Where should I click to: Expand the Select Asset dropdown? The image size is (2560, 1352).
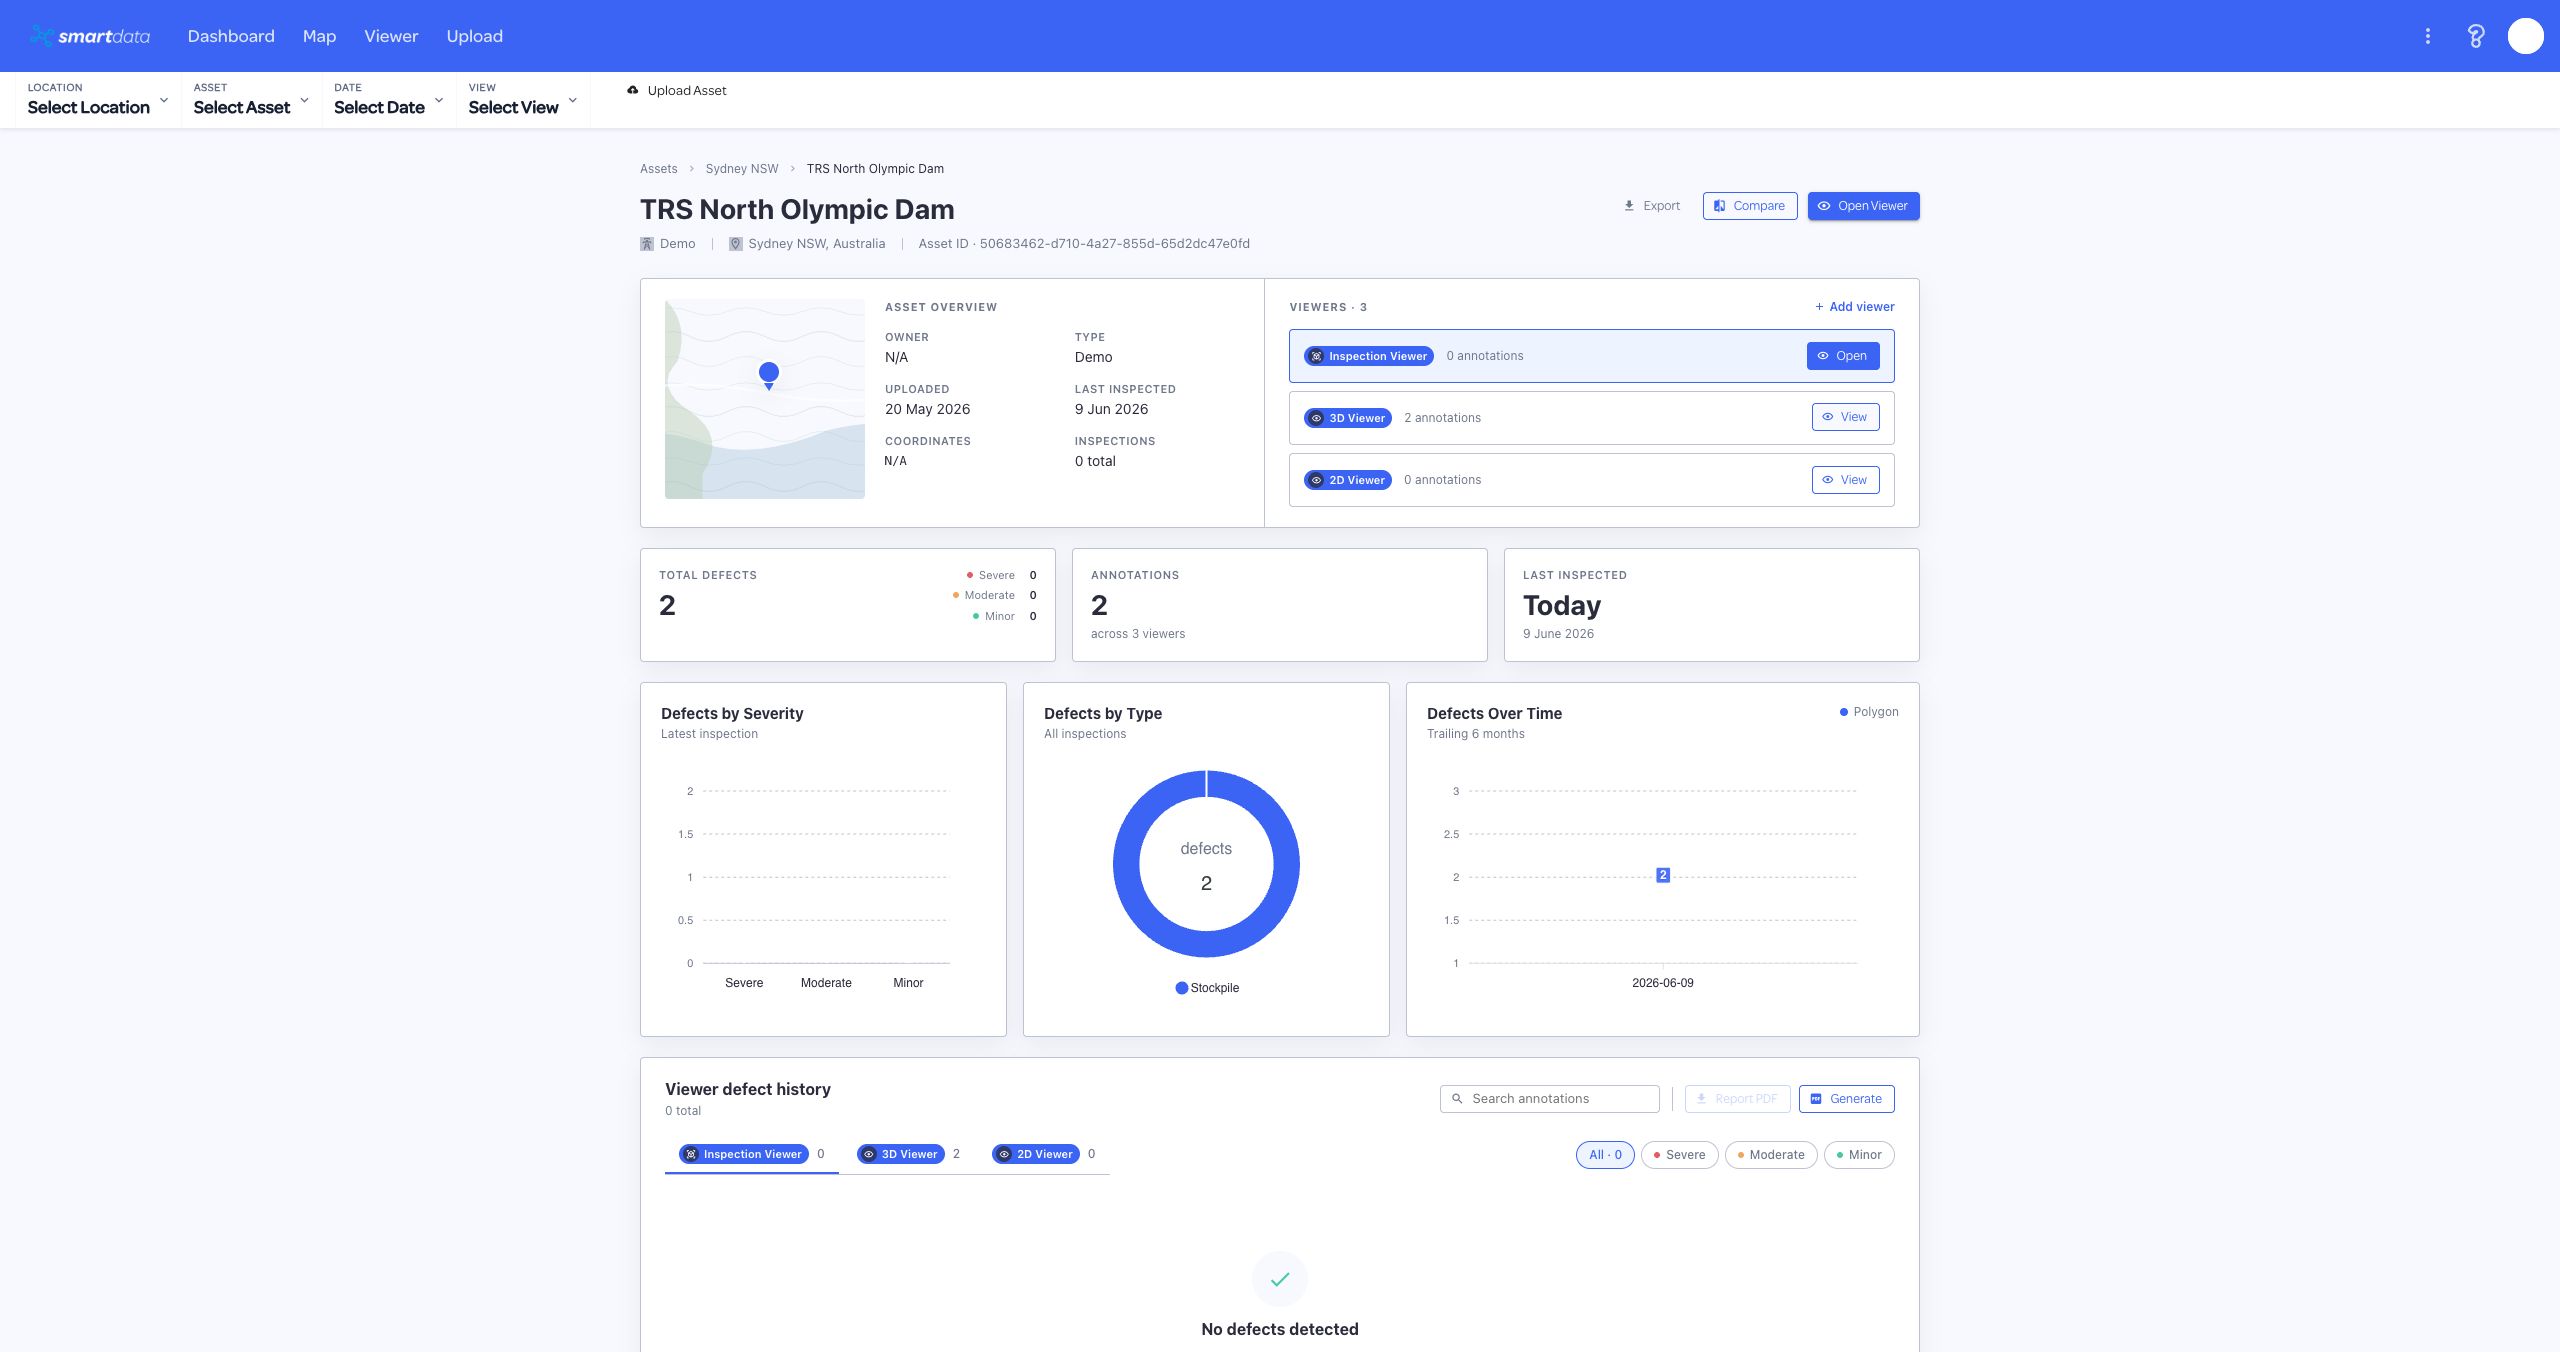click(x=251, y=100)
